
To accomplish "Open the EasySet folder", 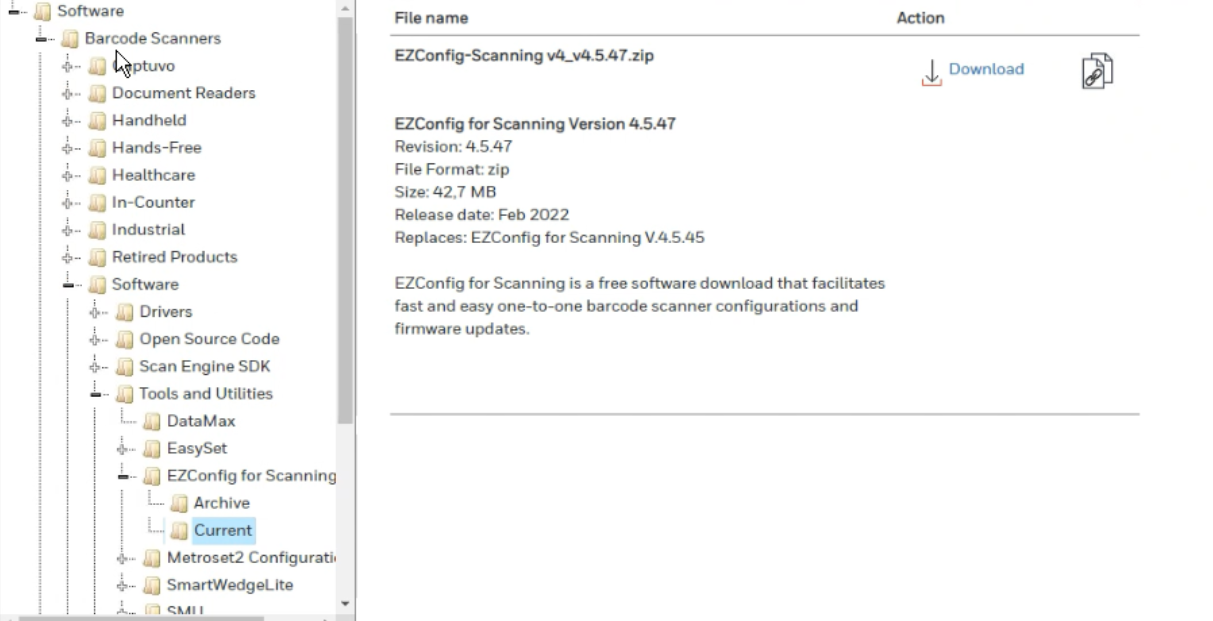I will coord(197,448).
